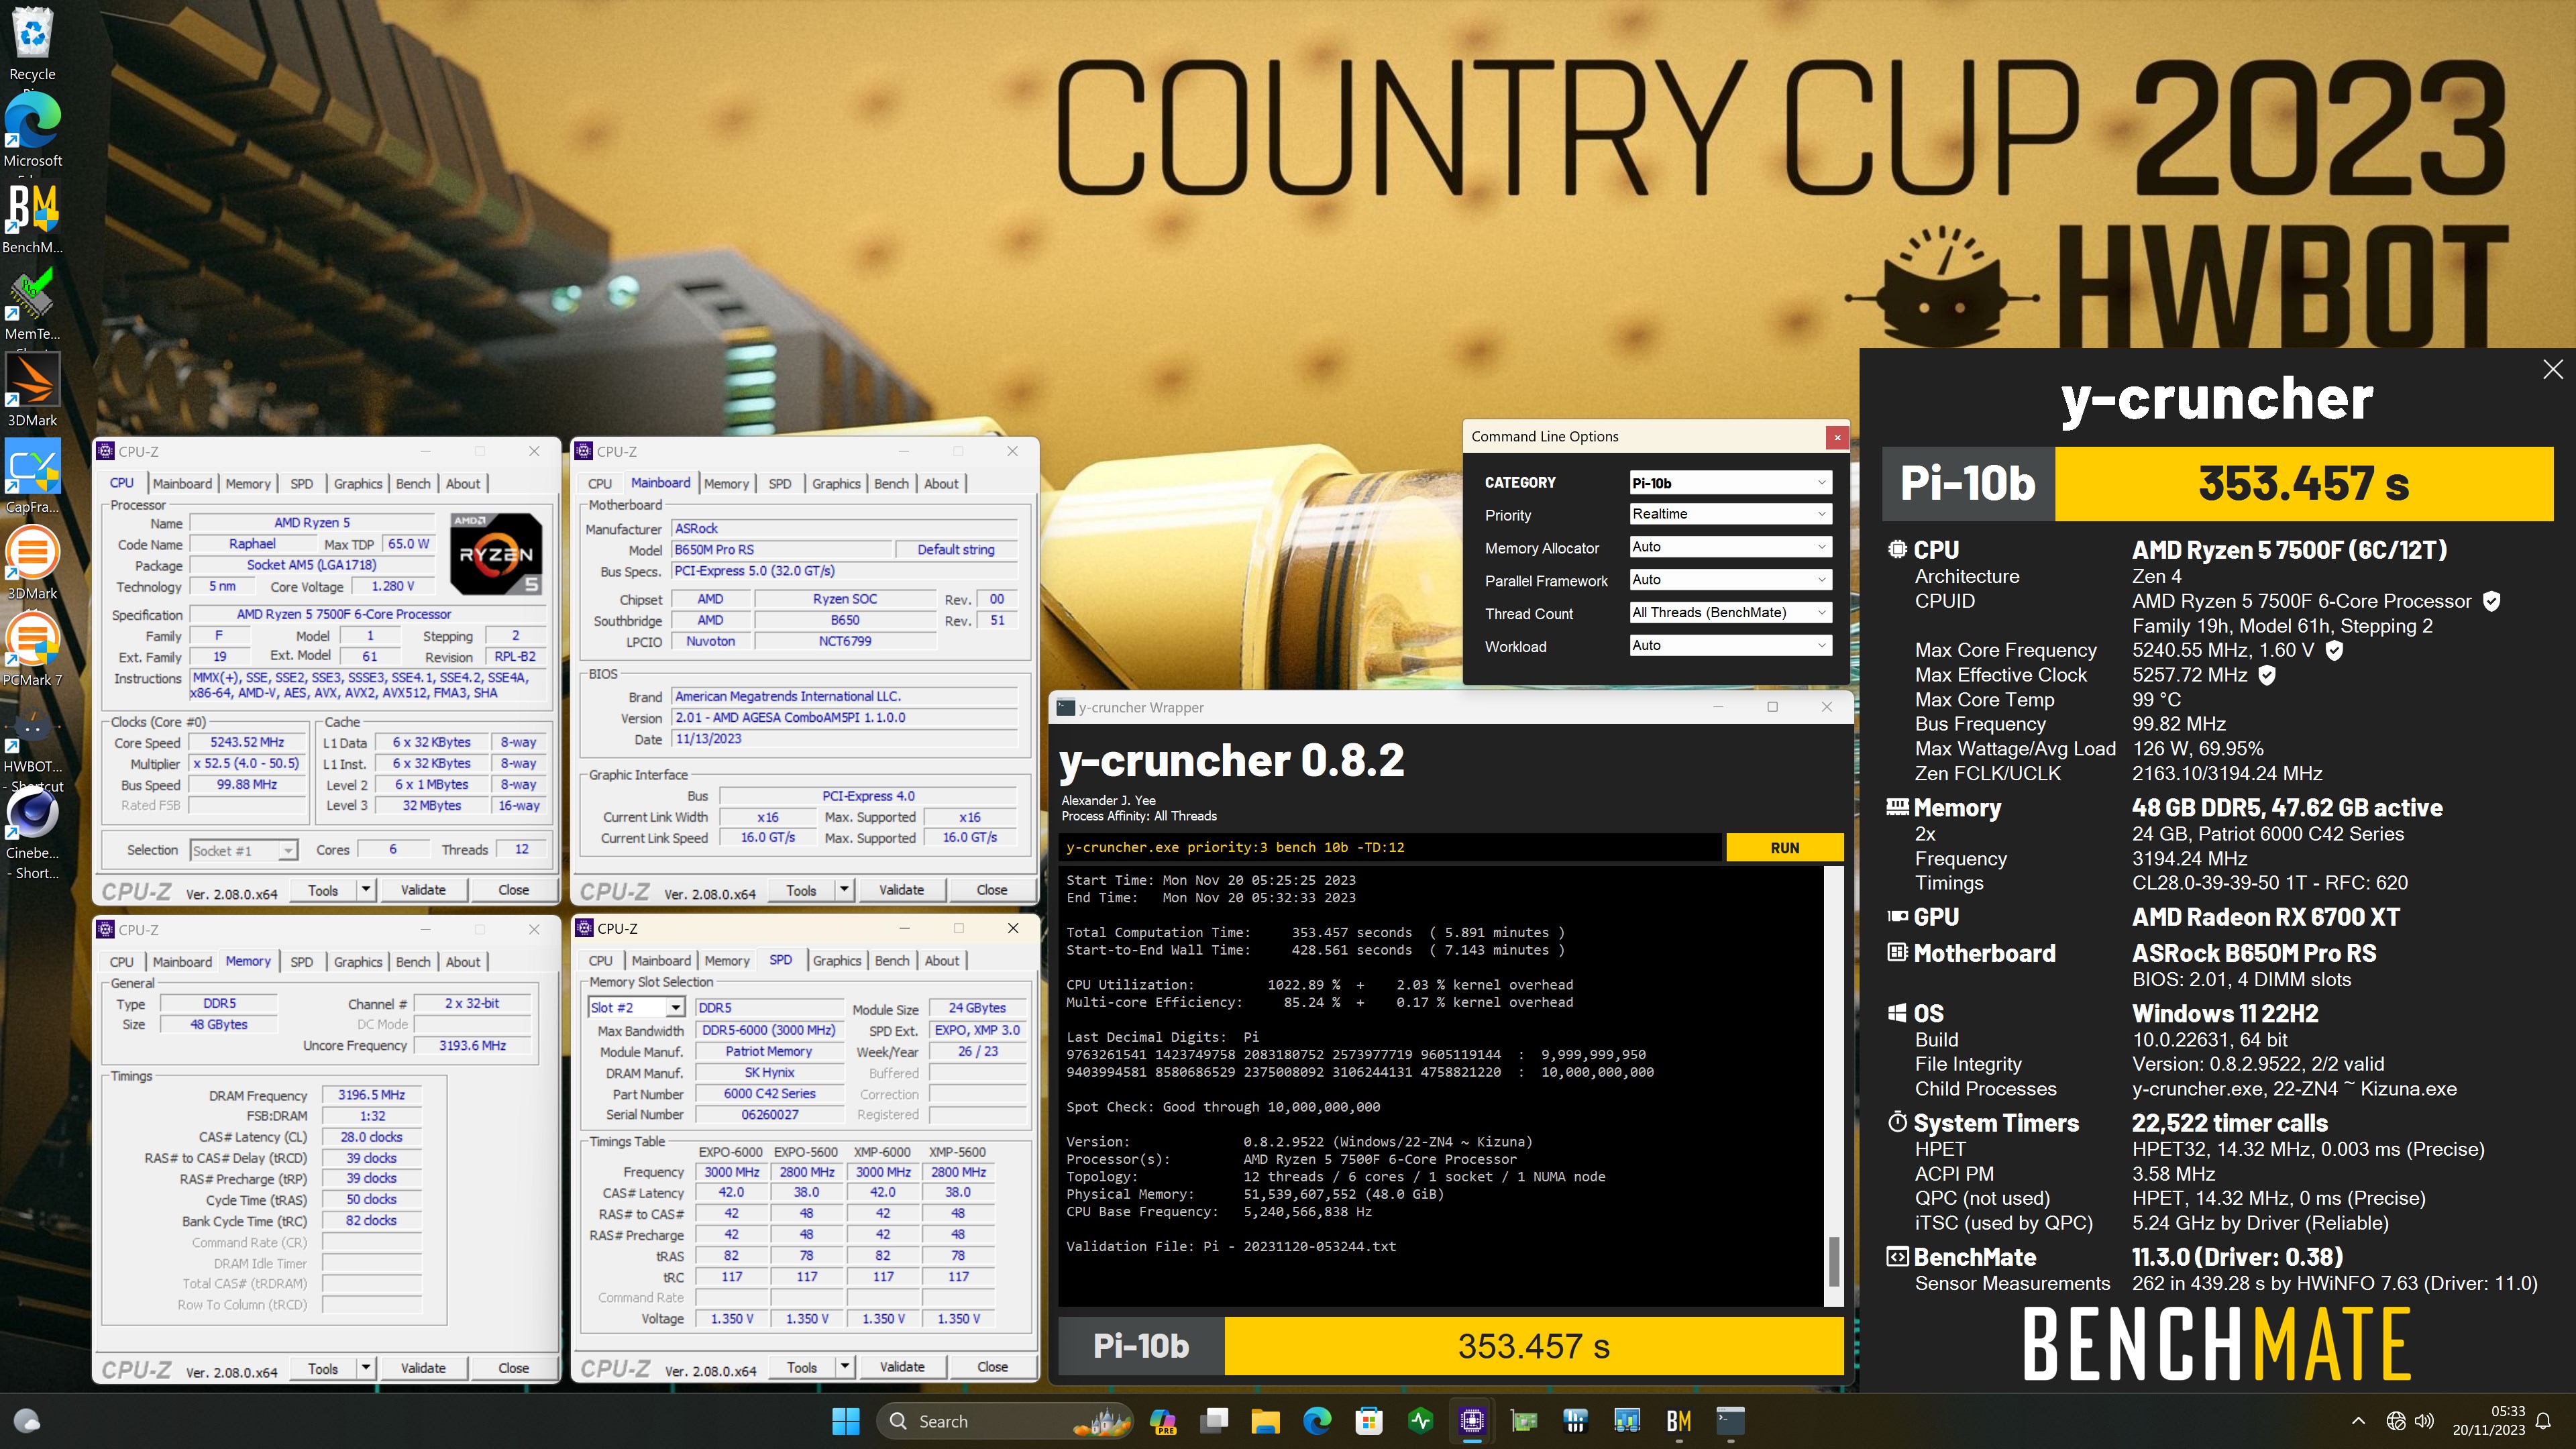
Task: Open Microsoft Store from the taskbar
Action: [1369, 1421]
